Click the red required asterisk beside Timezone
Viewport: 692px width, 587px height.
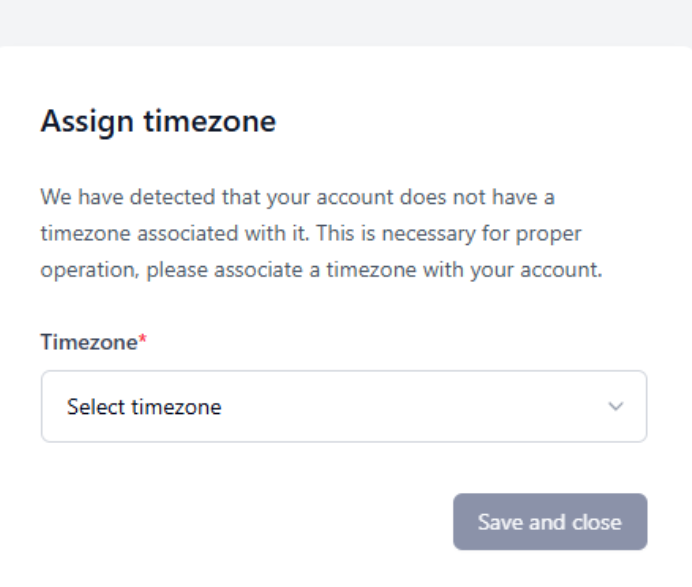click(x=142, y=342)
